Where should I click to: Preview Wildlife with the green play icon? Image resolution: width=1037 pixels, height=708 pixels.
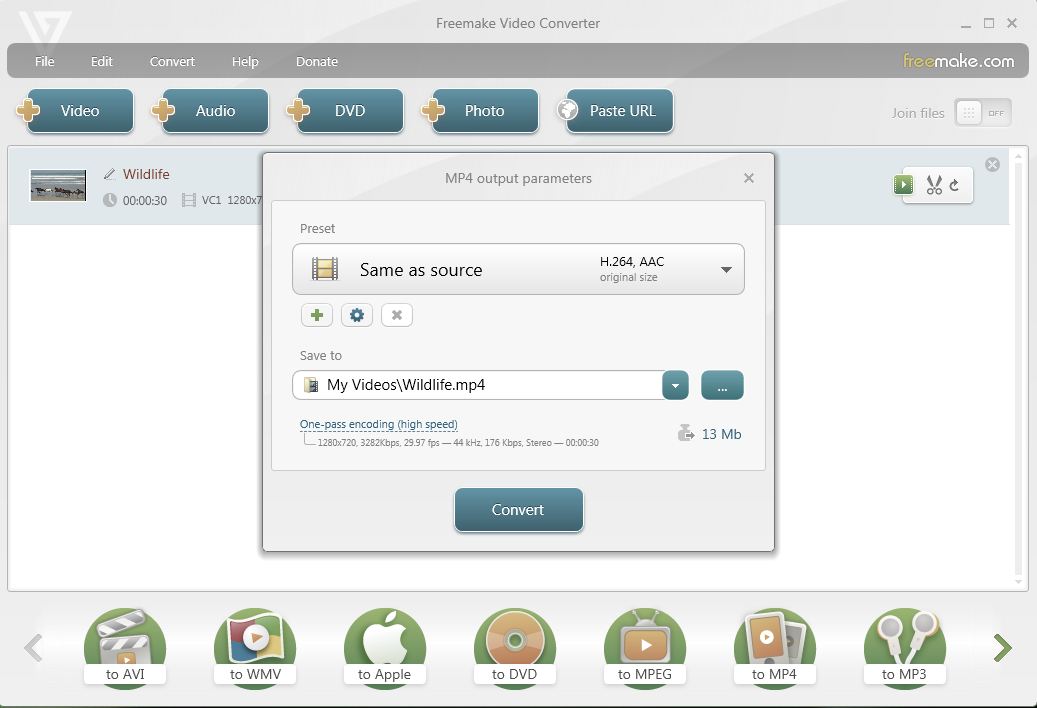tap(903, 185)
